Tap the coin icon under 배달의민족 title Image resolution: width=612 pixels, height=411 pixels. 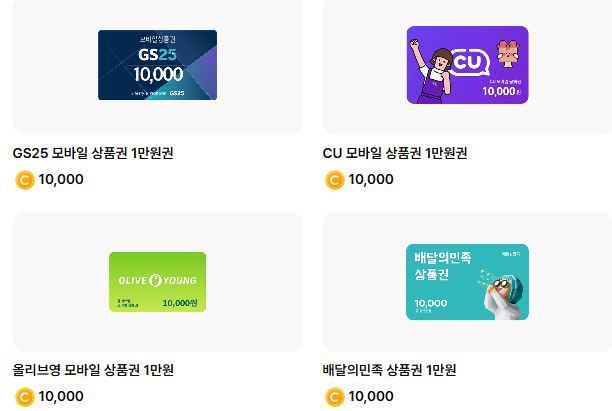click(334, 397)
